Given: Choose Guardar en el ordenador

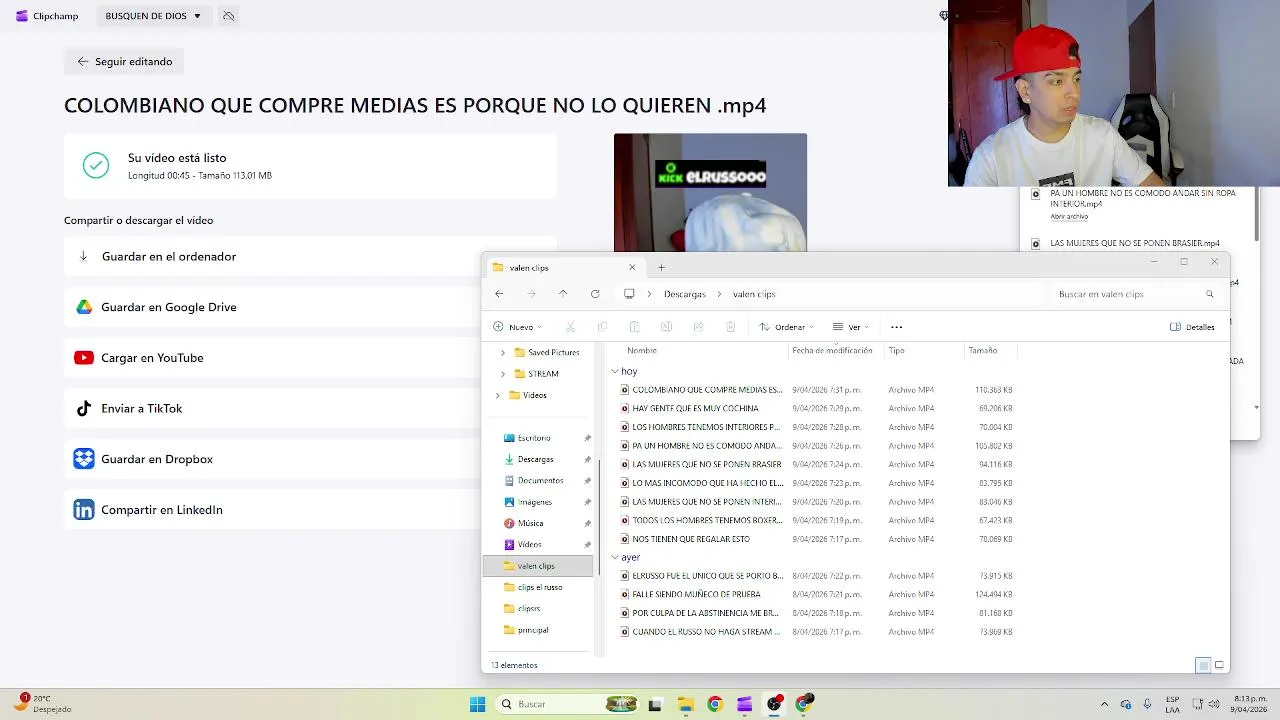Looking at the screenshot, I should click(x=310, y=256).
